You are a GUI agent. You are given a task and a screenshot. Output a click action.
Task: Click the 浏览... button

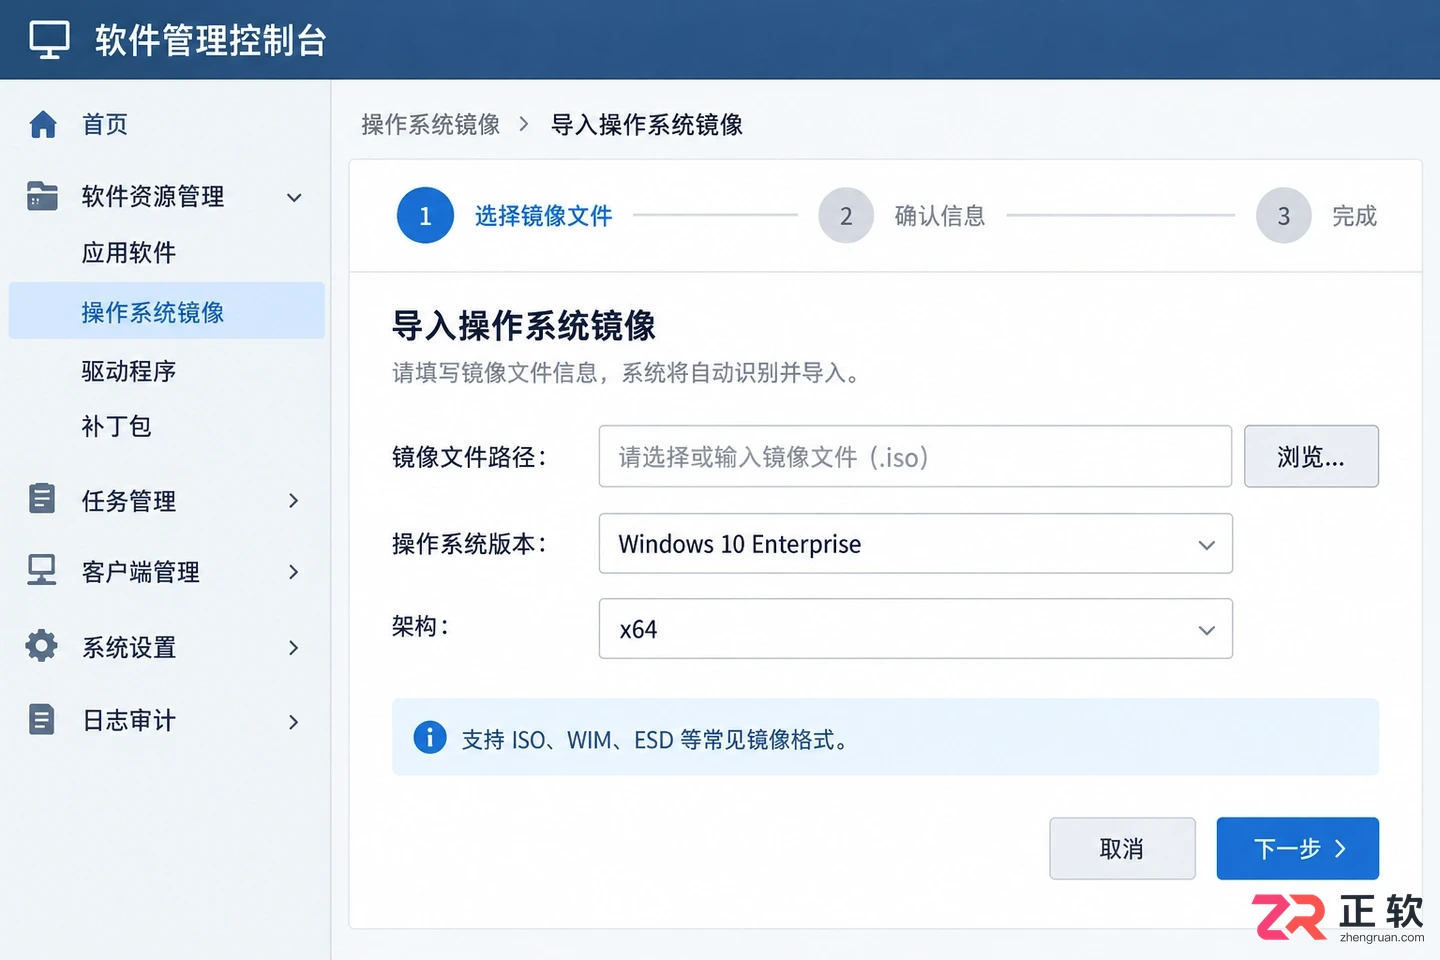[1311, 457]
